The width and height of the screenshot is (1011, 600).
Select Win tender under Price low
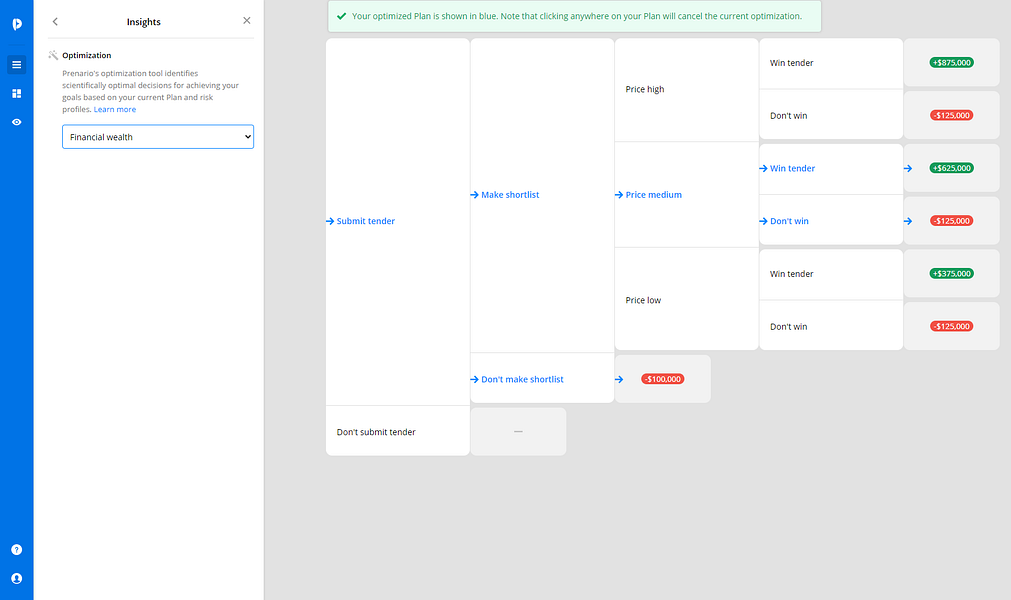click(831, 274)
